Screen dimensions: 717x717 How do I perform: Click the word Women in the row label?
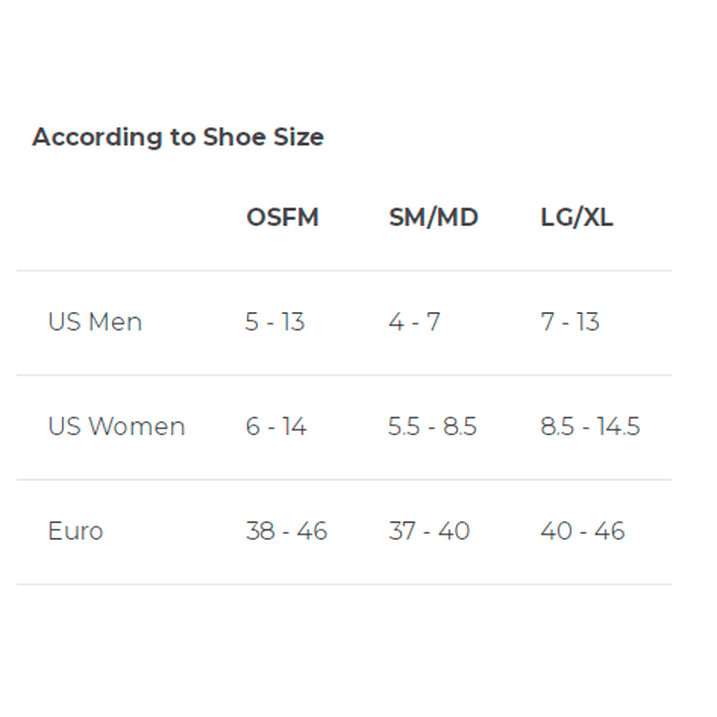[x=137, y=426]
